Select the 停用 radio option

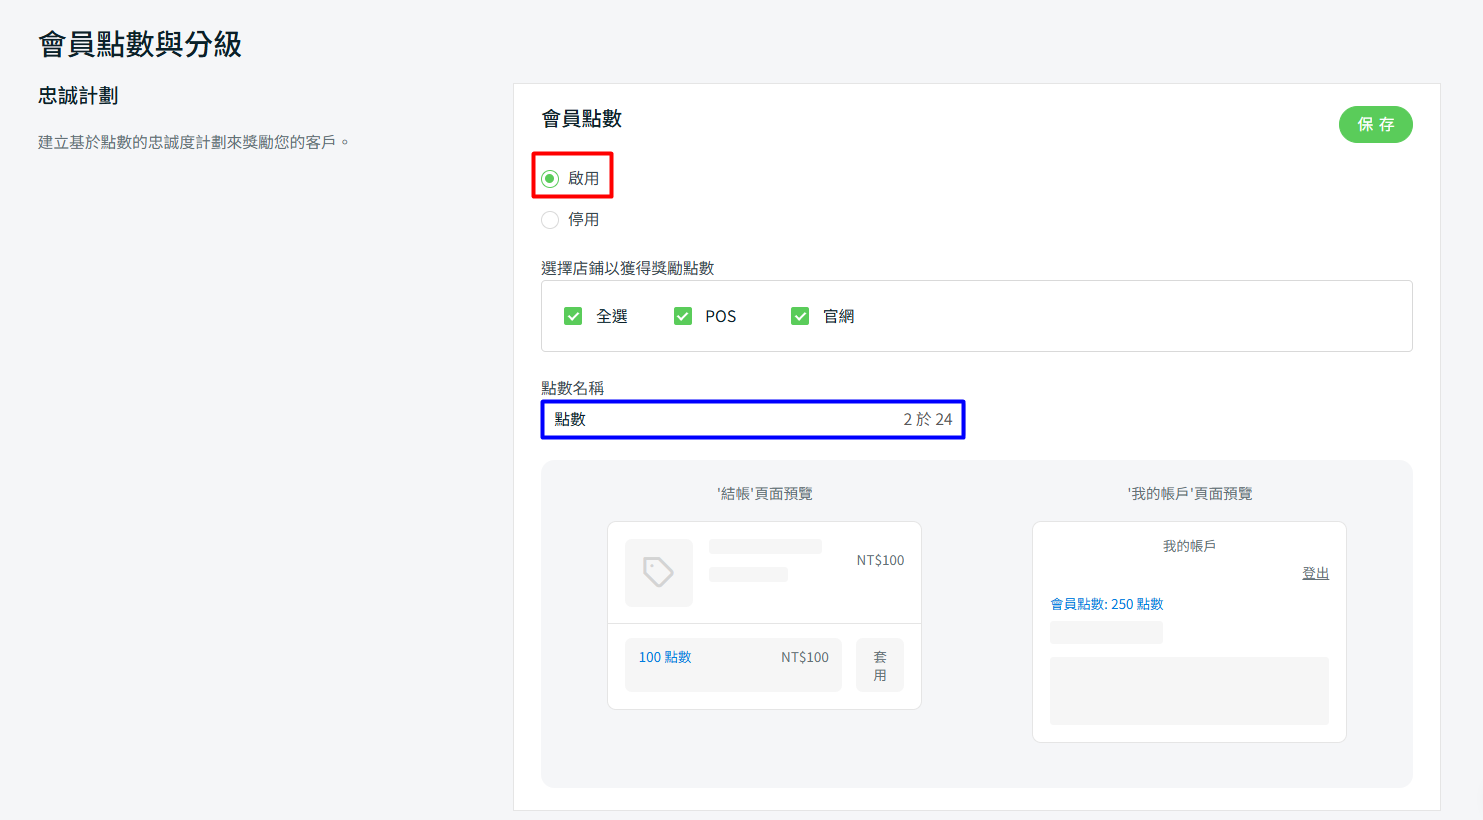coord(550,220)
